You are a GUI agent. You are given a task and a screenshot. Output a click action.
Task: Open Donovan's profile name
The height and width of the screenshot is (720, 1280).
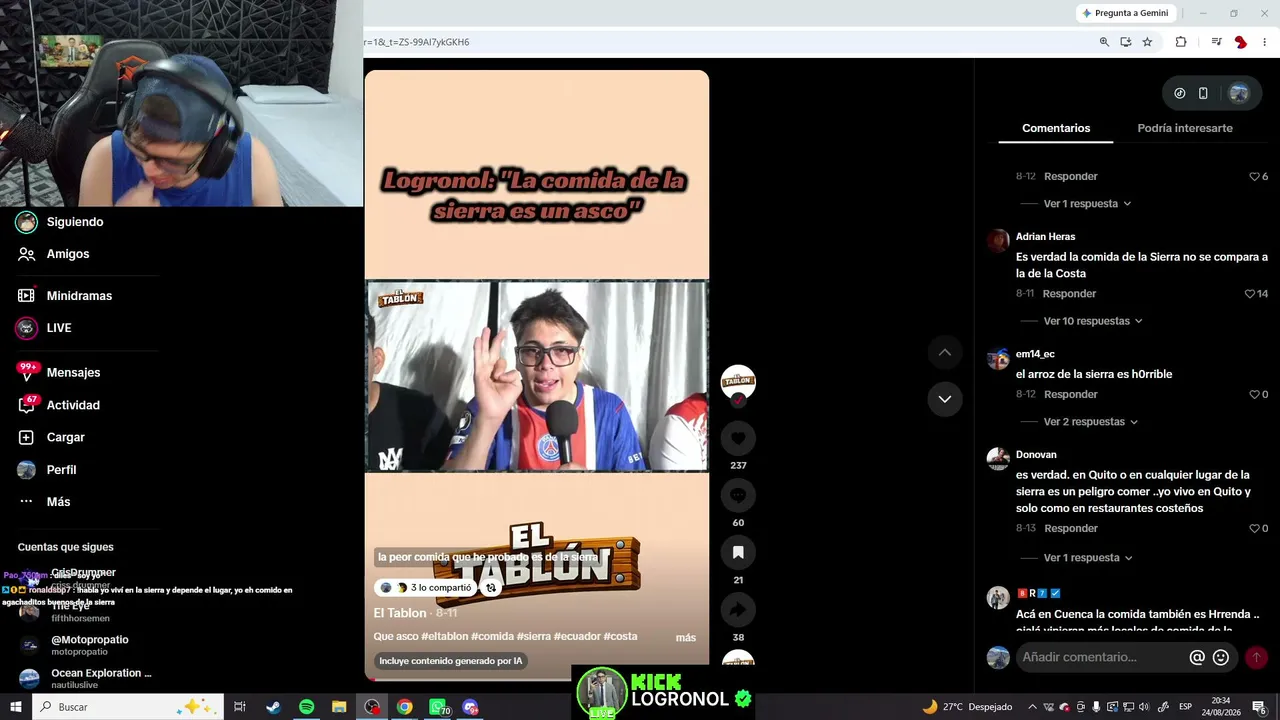click(x=1036, y=455)
